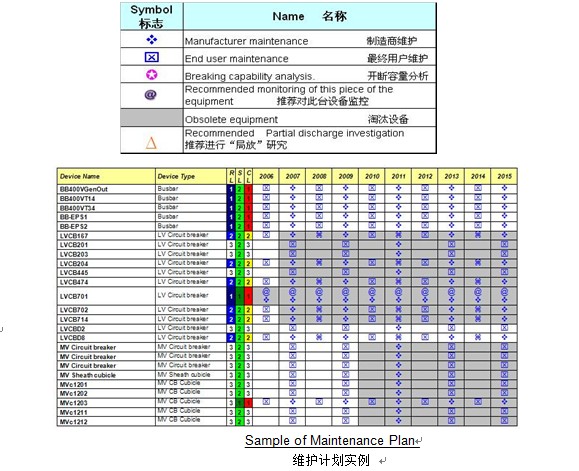Select the BB-EPS1 device name cell
579x471 pixels.
click(106, 217)
